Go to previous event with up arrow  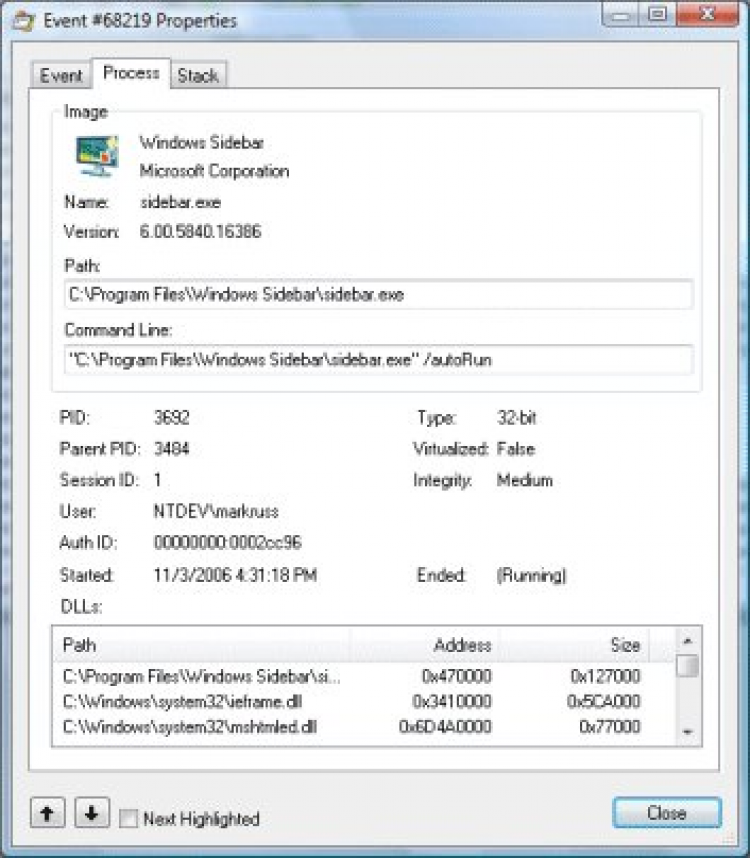48,813
